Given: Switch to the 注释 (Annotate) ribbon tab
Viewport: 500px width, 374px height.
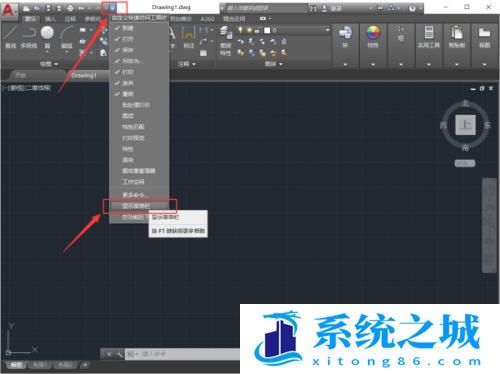Looking at the screenshot, I should click(70, 19).
